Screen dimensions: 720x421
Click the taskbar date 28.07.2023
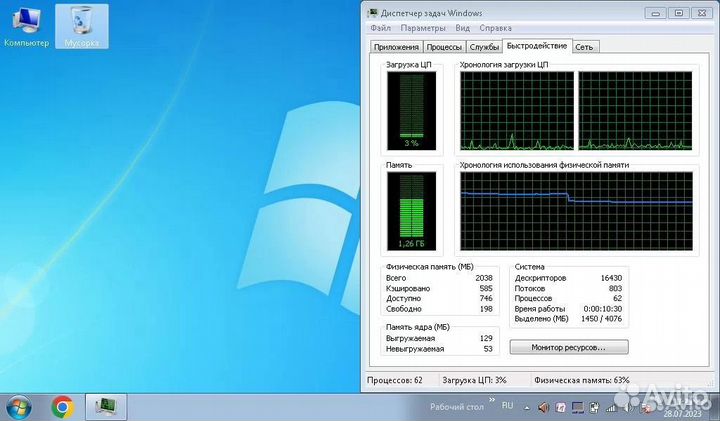pos(682,414)
